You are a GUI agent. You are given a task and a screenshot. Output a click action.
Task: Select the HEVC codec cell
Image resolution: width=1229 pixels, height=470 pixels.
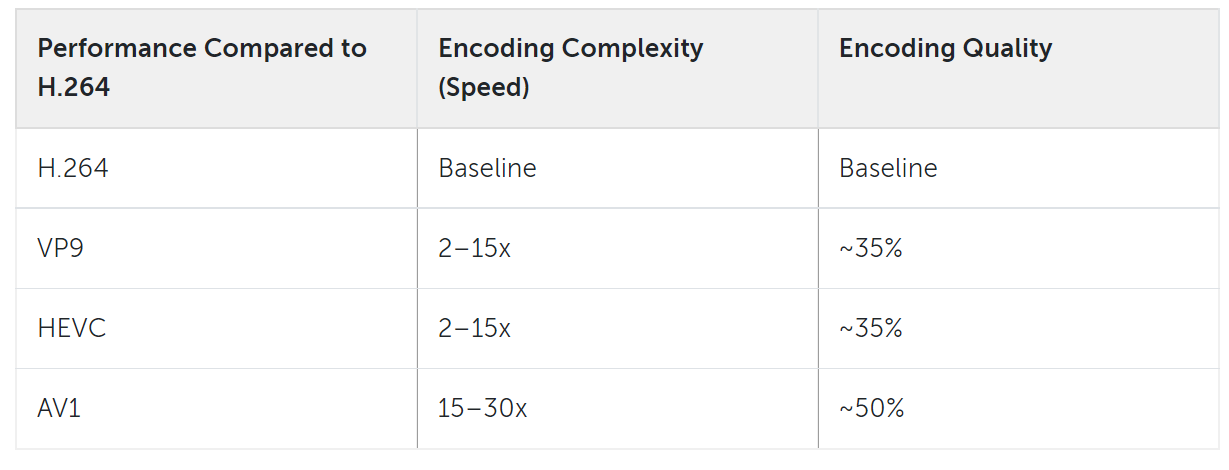click(x=72, y=328)
